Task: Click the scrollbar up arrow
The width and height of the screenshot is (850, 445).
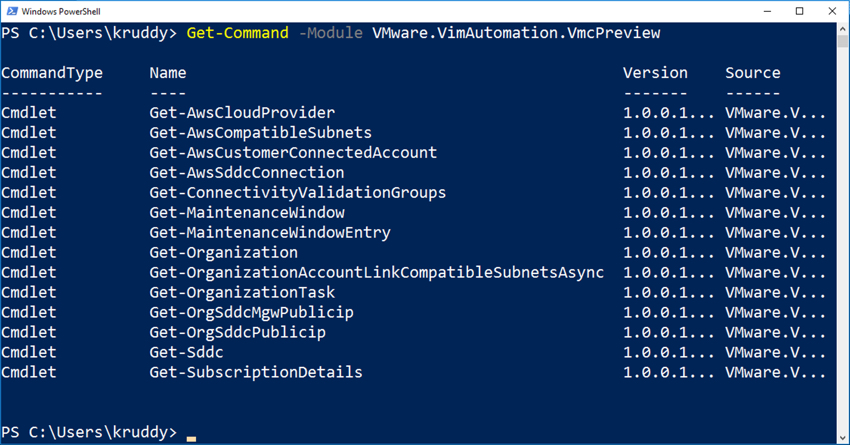Action: click(843, 28)
